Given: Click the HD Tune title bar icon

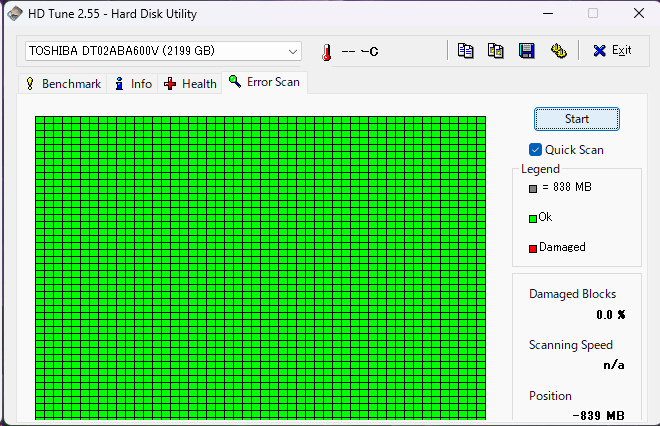Looking at the screenshot, I should [15, 13].
